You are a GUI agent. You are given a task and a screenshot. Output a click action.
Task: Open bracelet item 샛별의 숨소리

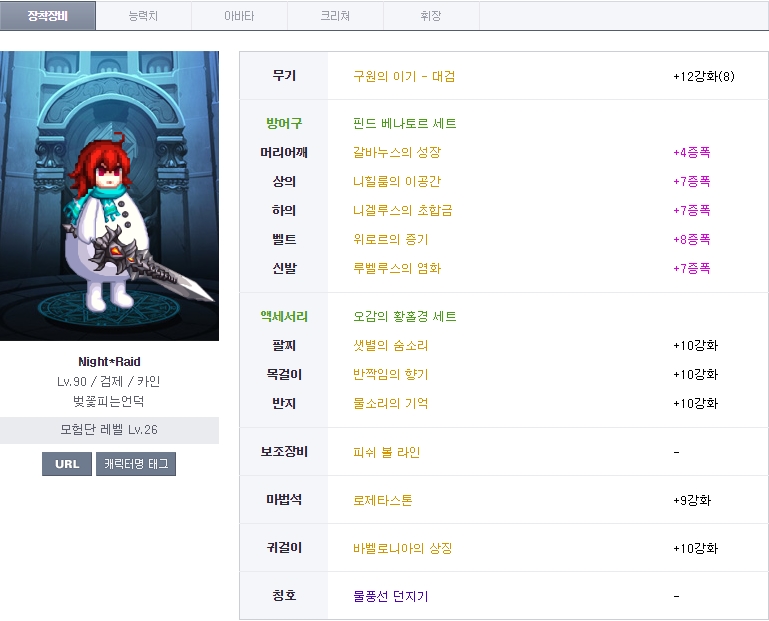pos(391,345)
